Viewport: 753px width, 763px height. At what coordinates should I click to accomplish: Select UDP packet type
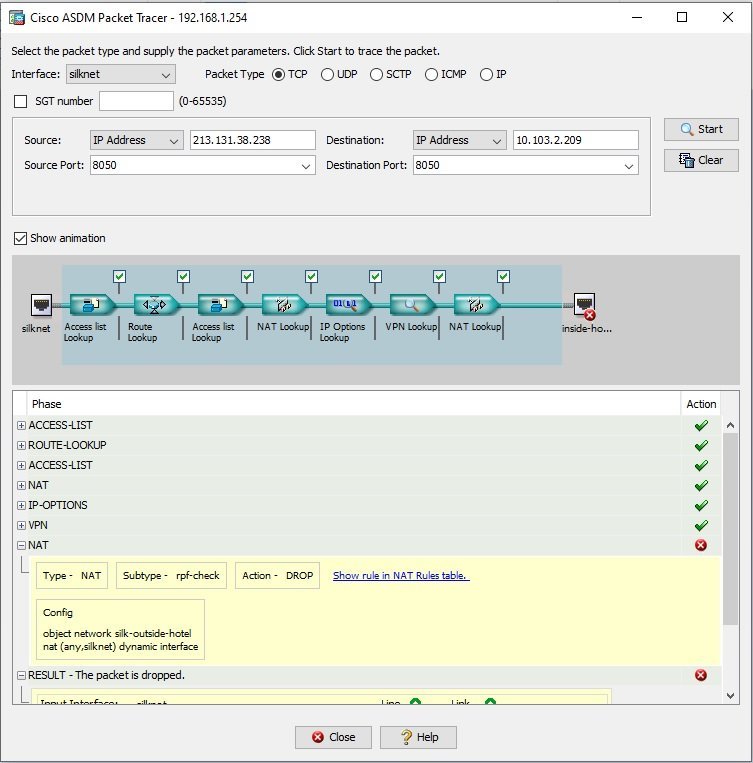pos(327,74)
